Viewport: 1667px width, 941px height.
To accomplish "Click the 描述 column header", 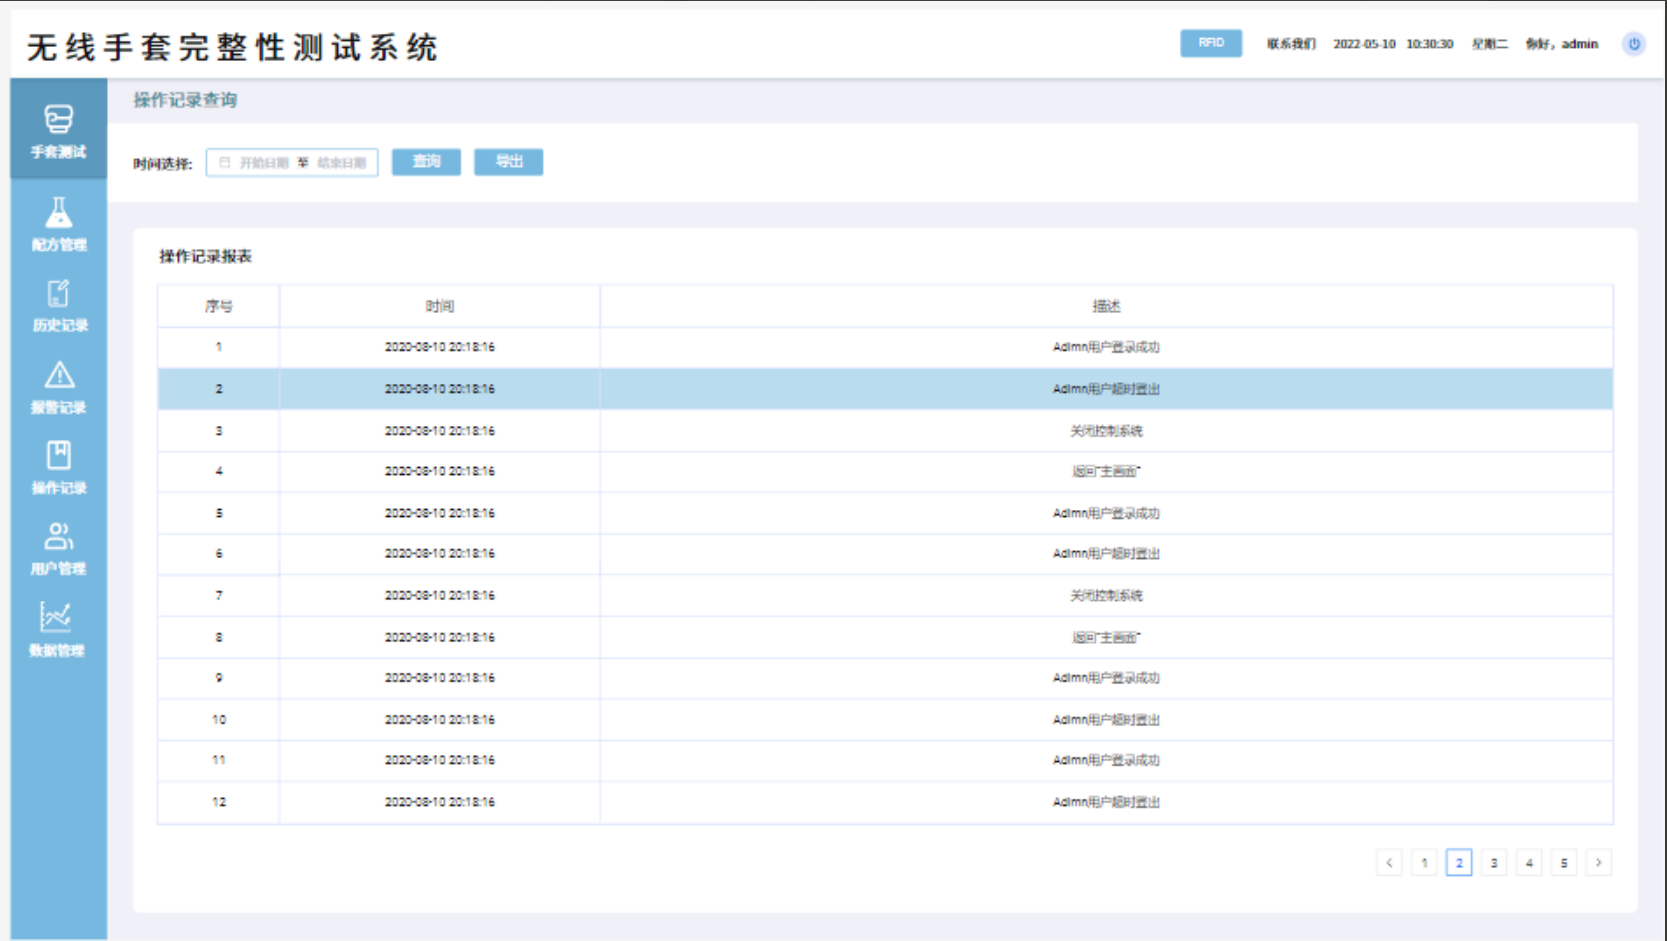I will point(1106,307).
